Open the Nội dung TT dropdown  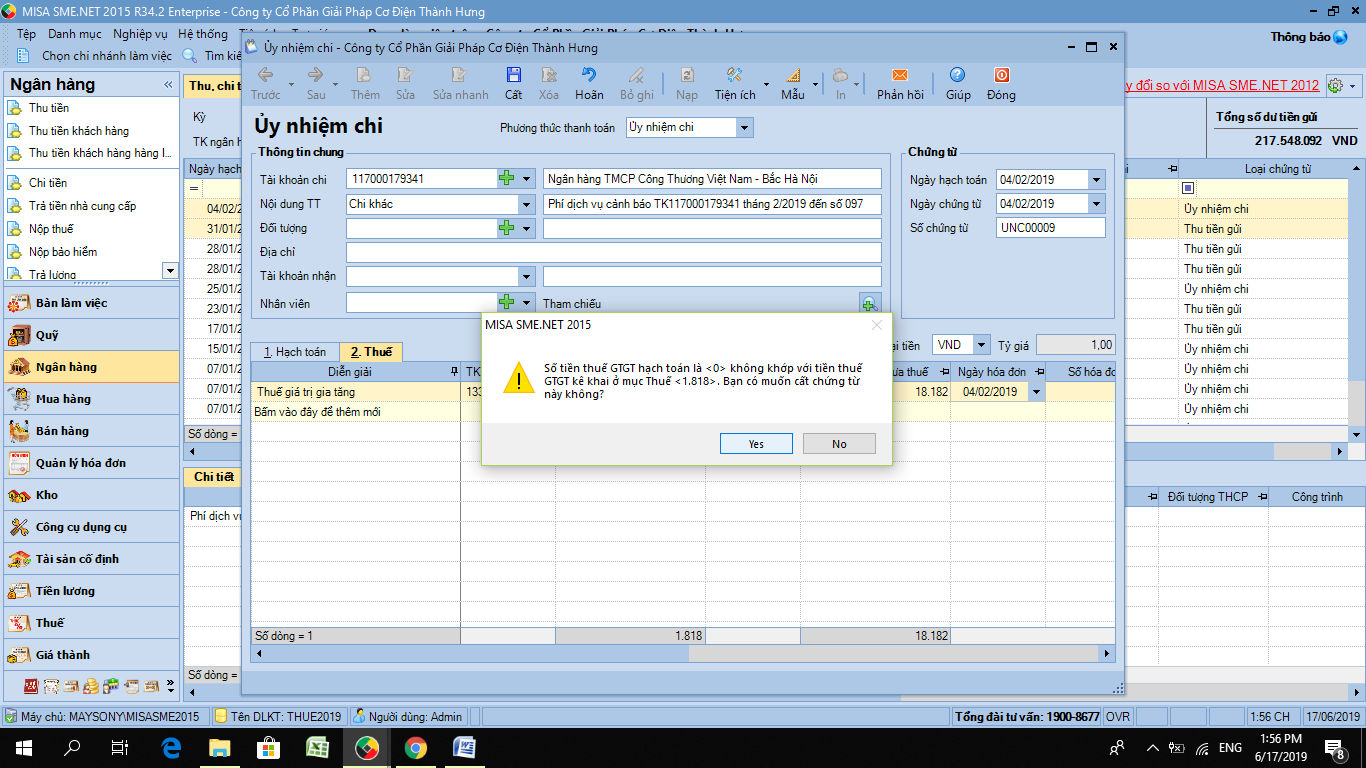(527, 204)
